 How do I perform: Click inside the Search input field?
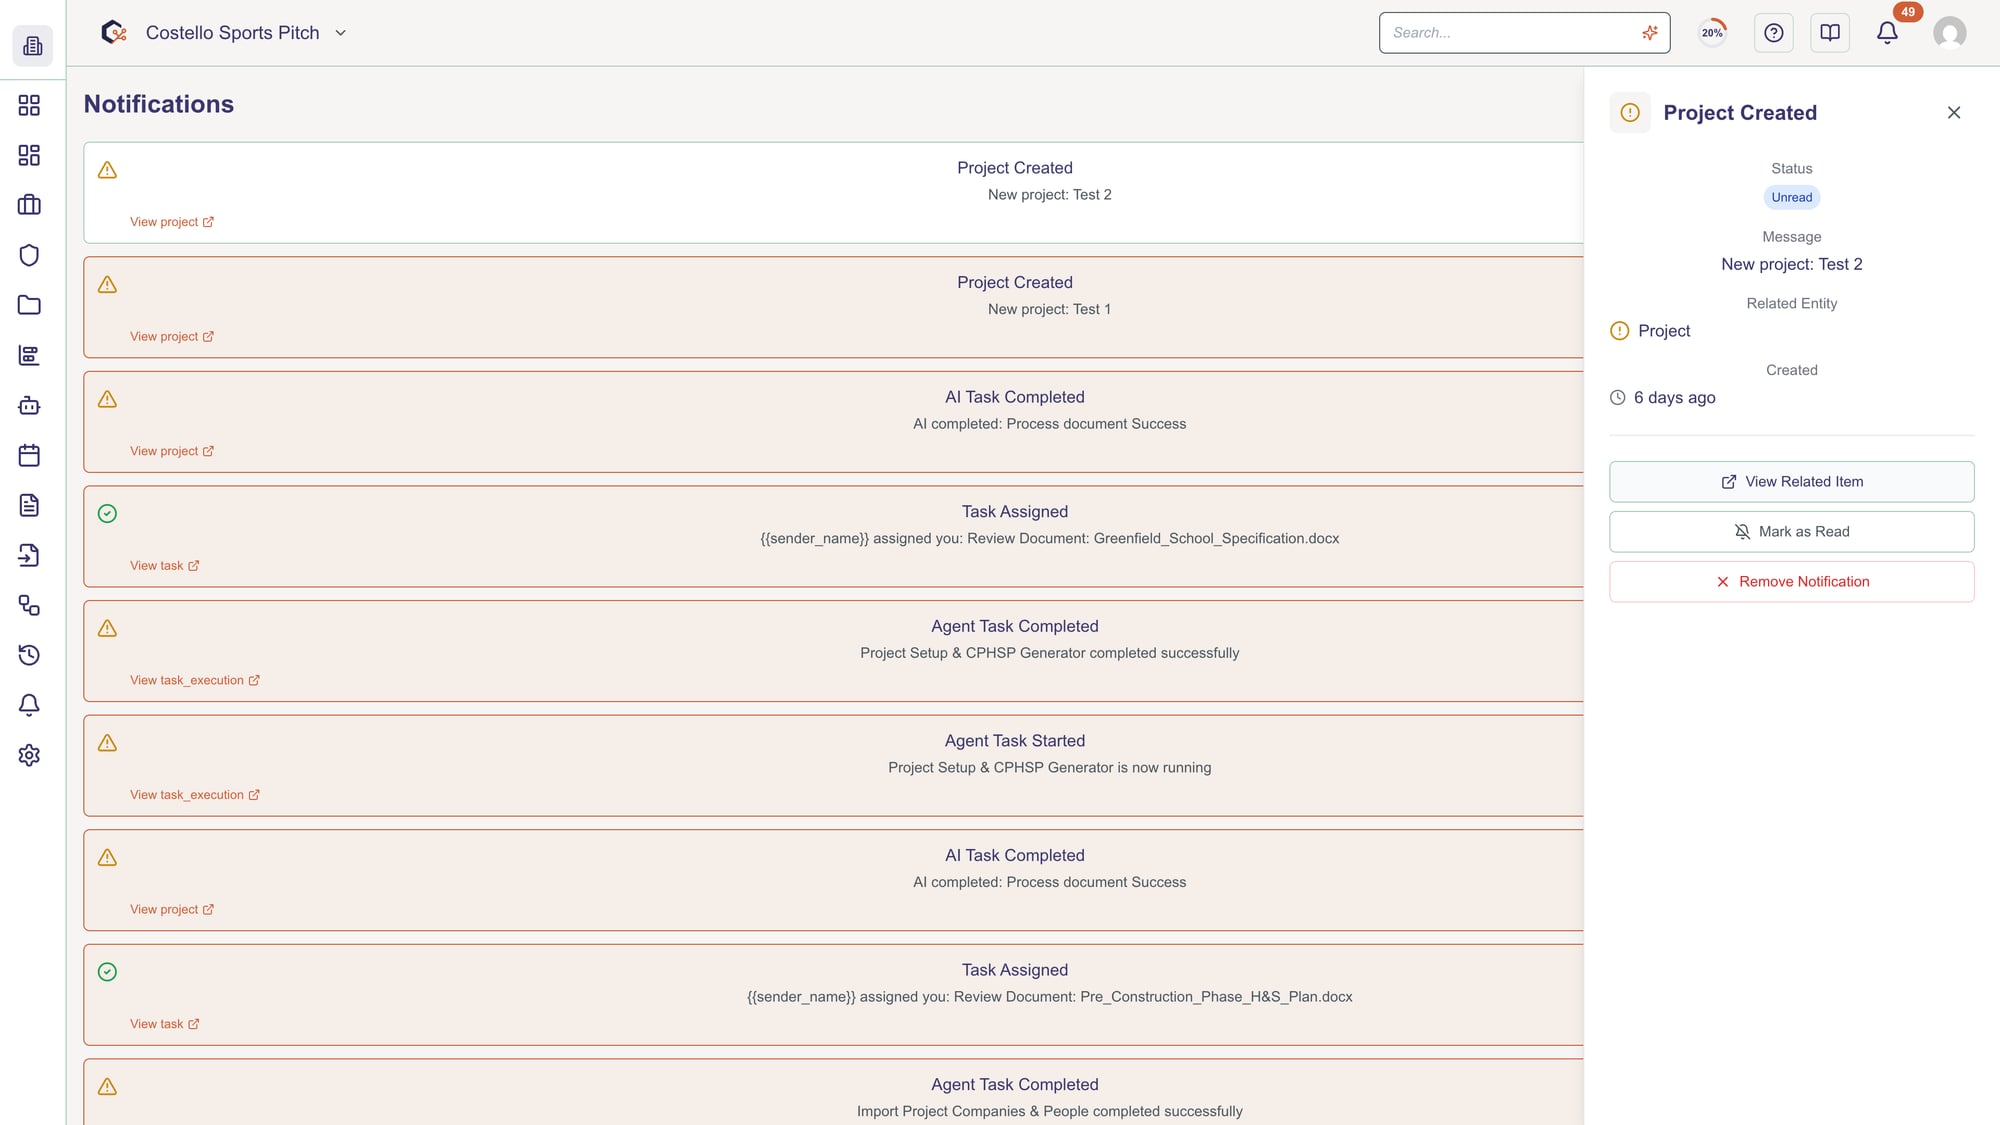[1500, 32]
